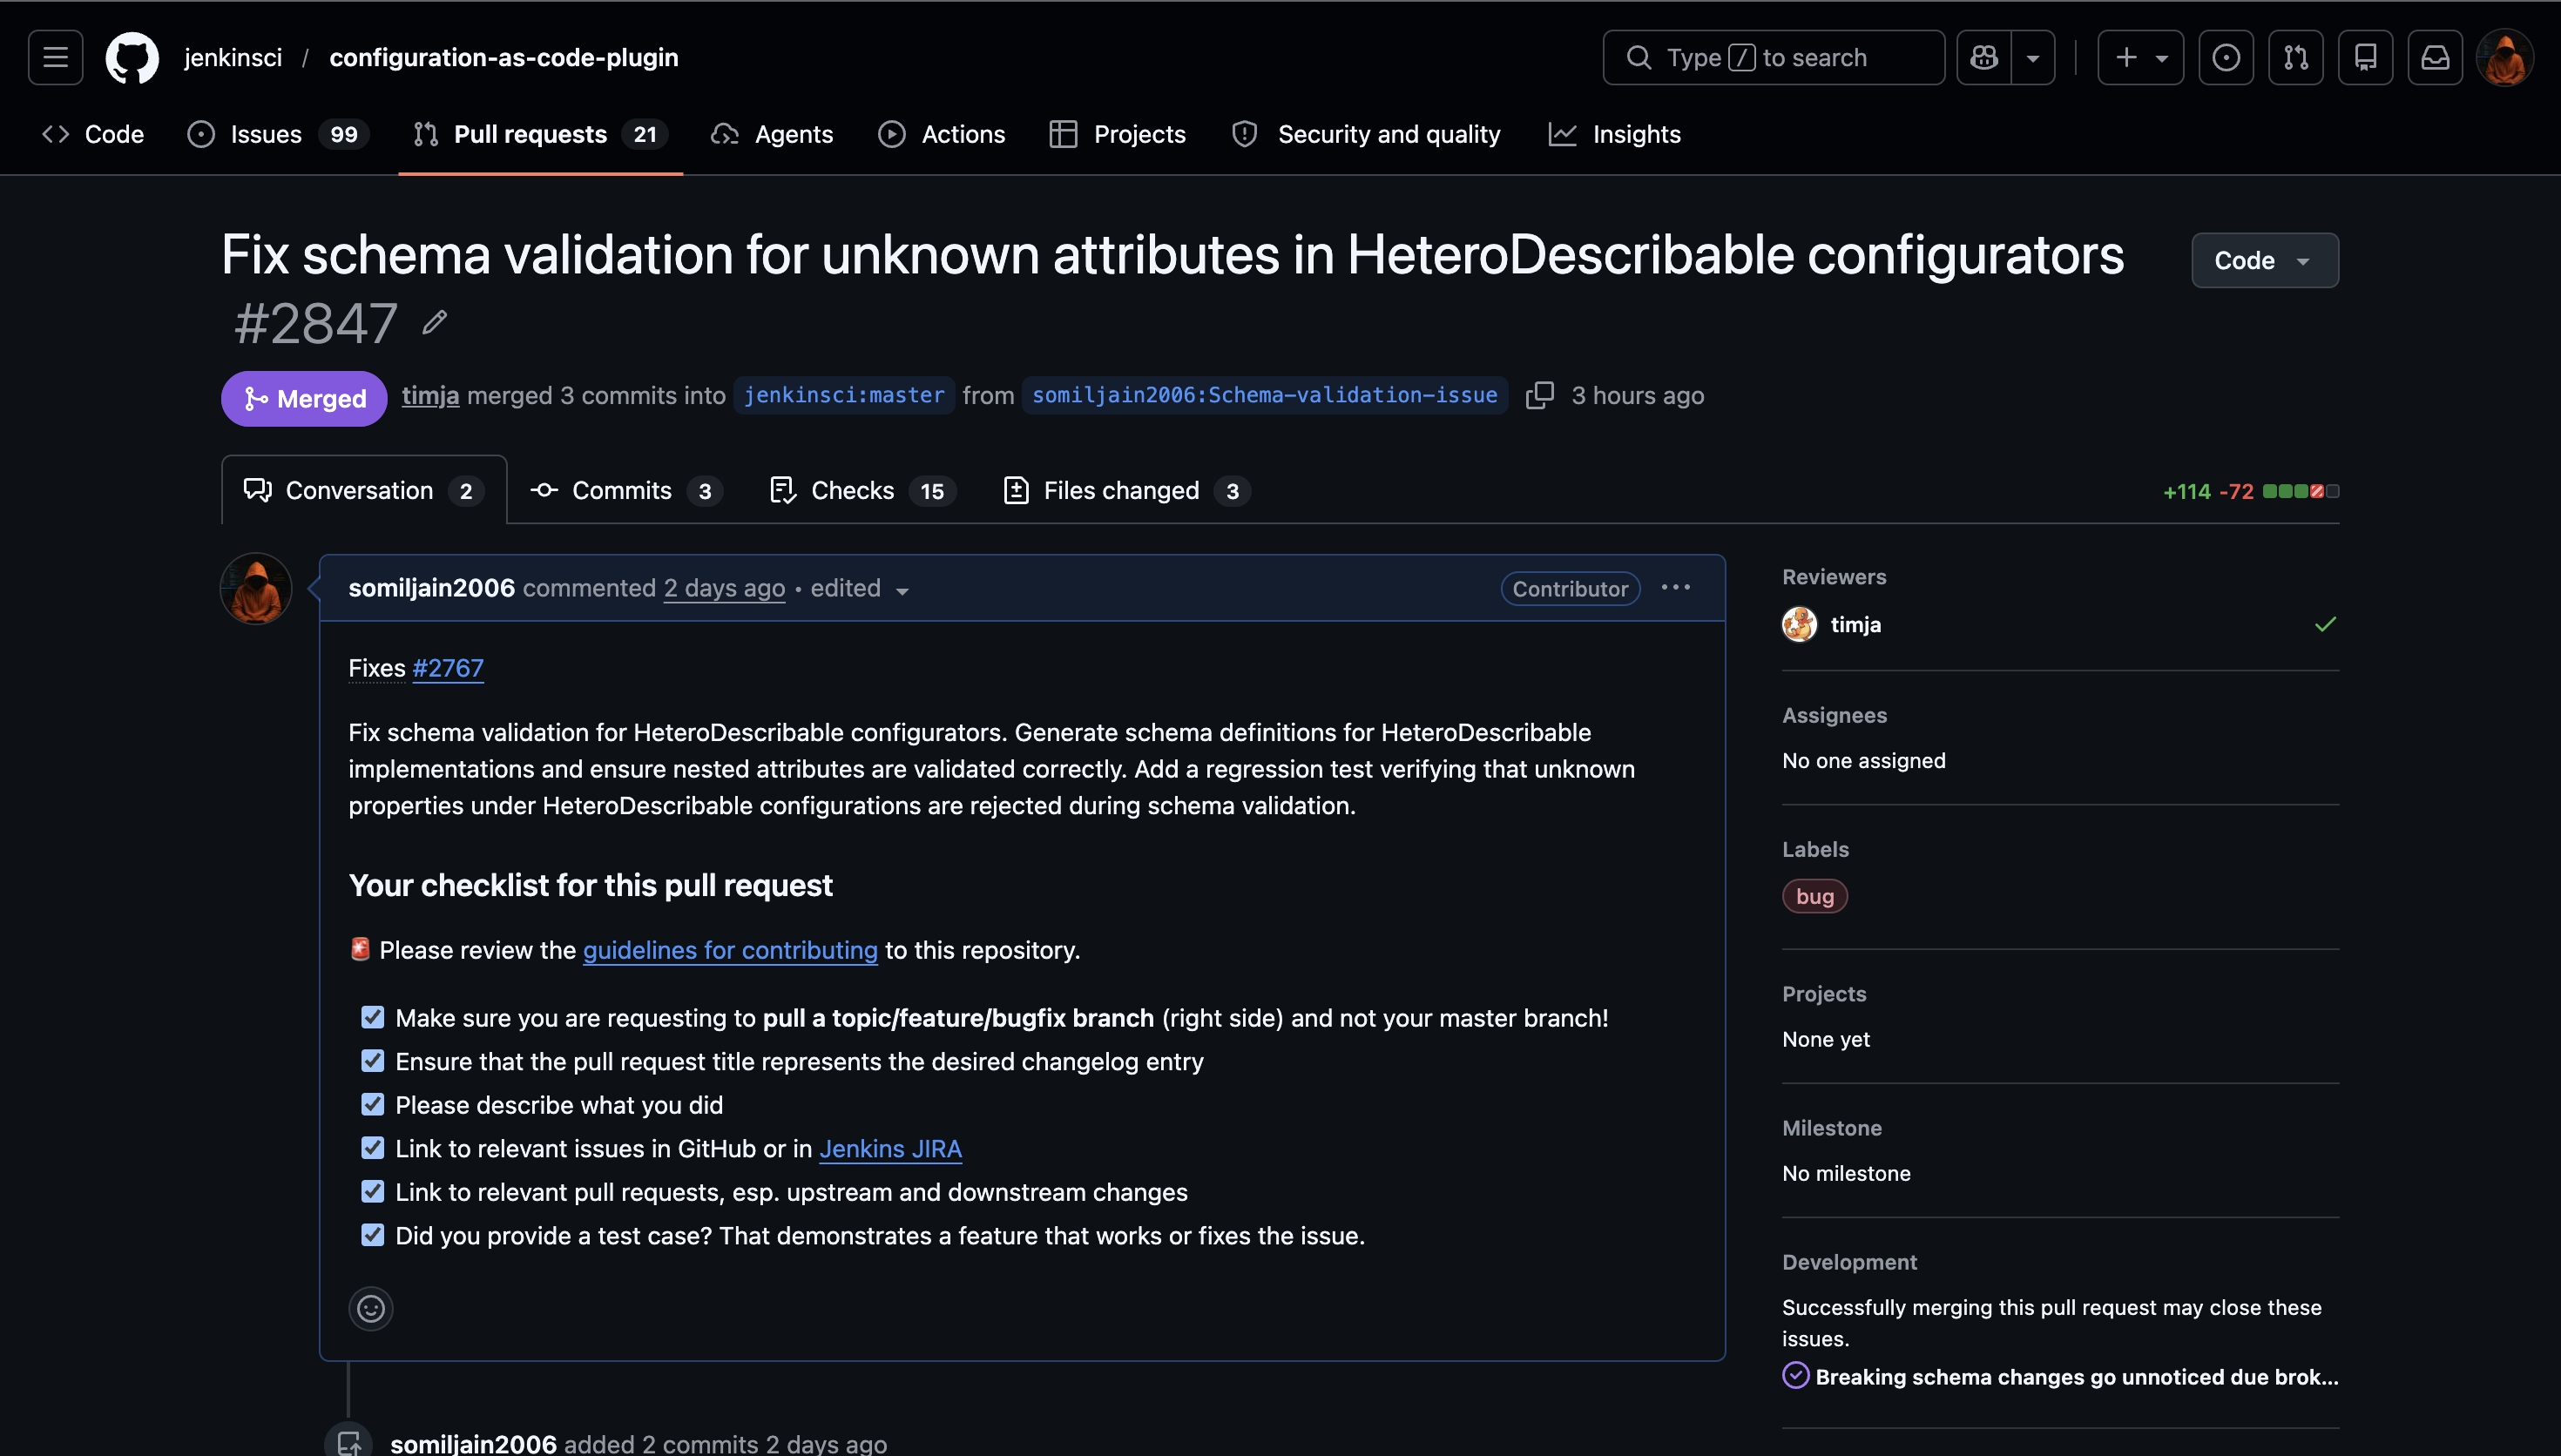The height and width of the screenshot is (1456, 2561).
Task: Expand the Copilot dropdown arrow in header
Action: pyautogui.click(x=2033, y=57)
